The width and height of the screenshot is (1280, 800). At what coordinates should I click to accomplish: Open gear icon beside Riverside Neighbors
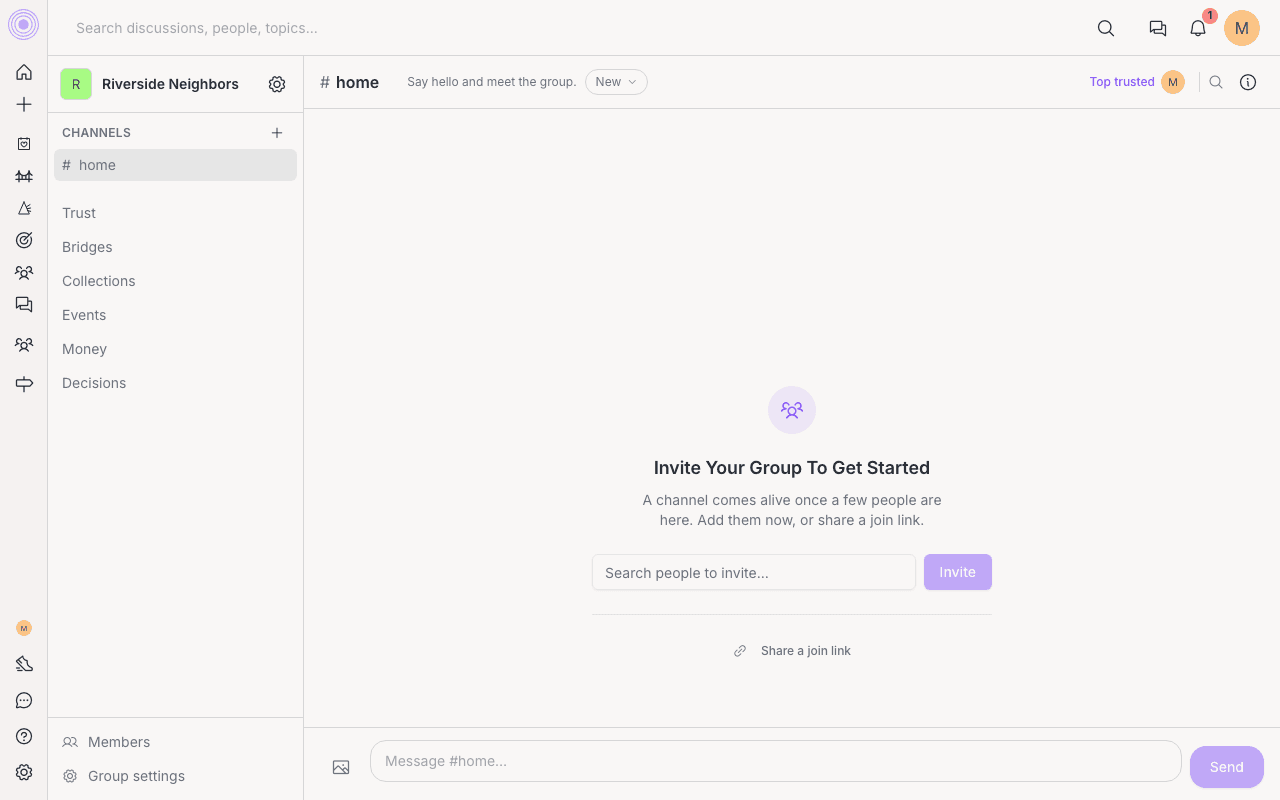tap(277, 84)
